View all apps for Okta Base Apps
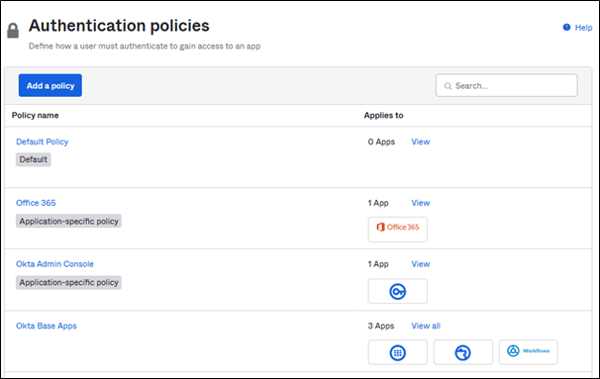Screen dimensions: 600x379 click(426, 326)
